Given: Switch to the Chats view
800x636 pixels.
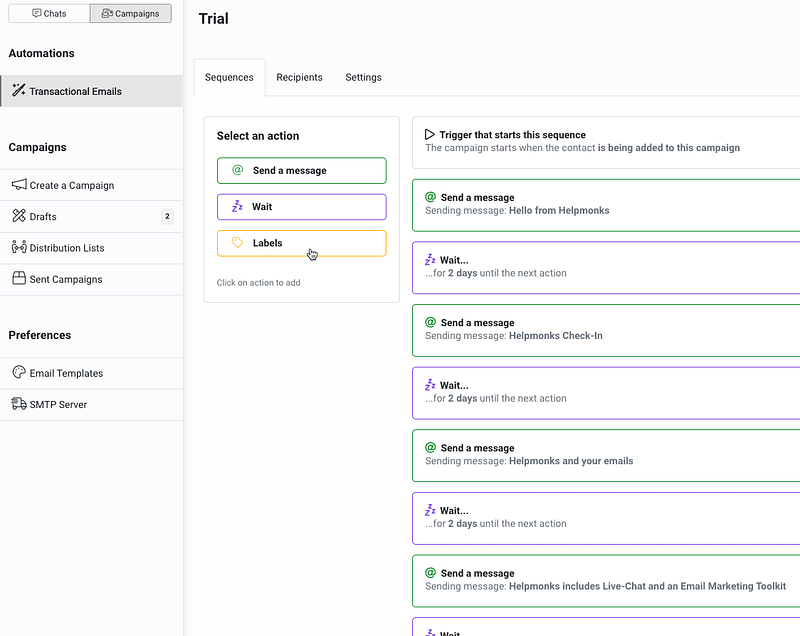Looking at the screenshot, I should click(49, 14).
